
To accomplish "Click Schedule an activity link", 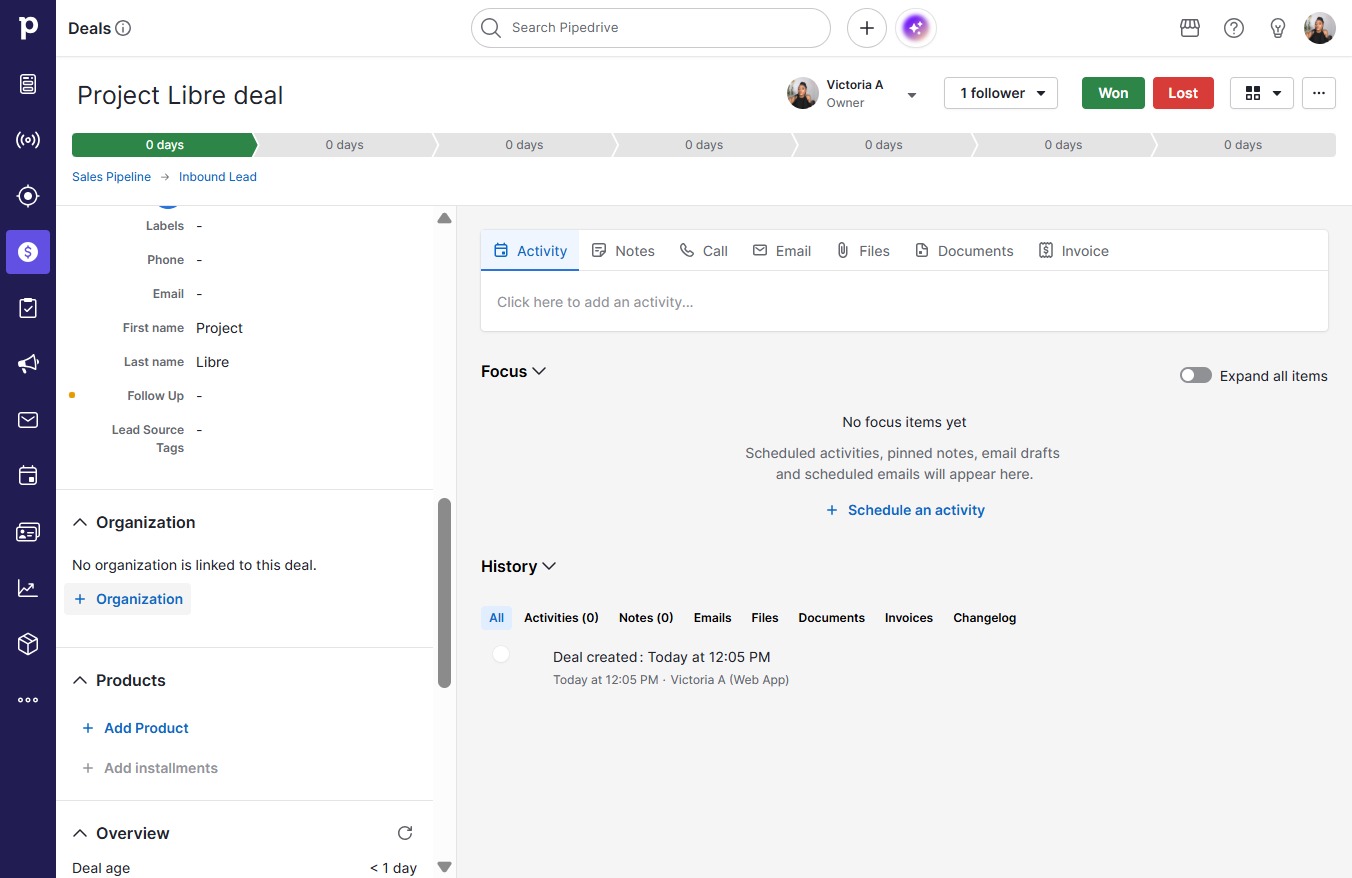I will coord(905,510).
